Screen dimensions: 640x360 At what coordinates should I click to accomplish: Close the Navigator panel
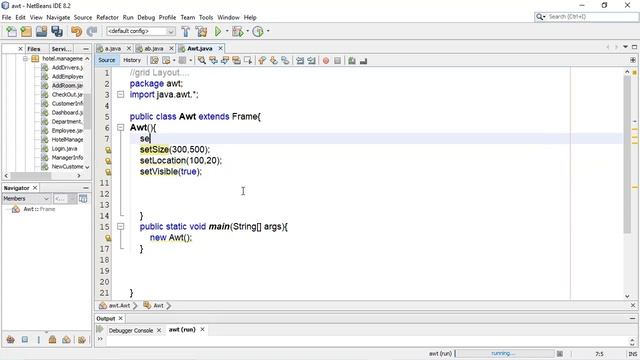pyautogui.click(x=35, y=188)
